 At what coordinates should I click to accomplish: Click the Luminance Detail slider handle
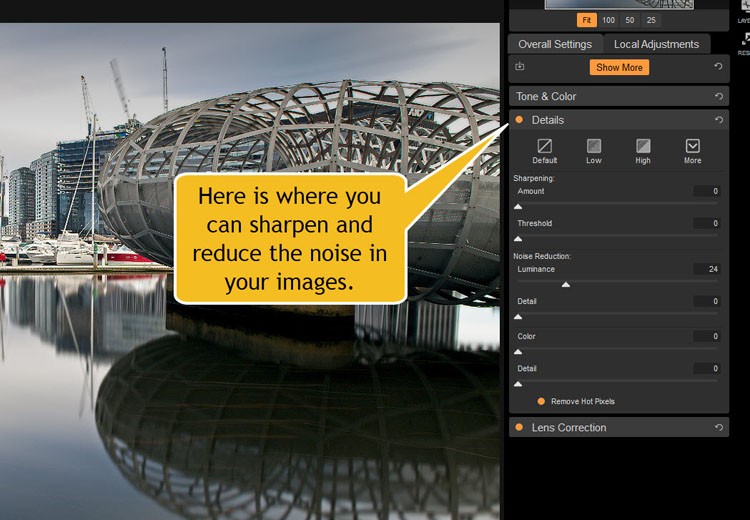pyautogui.click(x=518, y=317)
